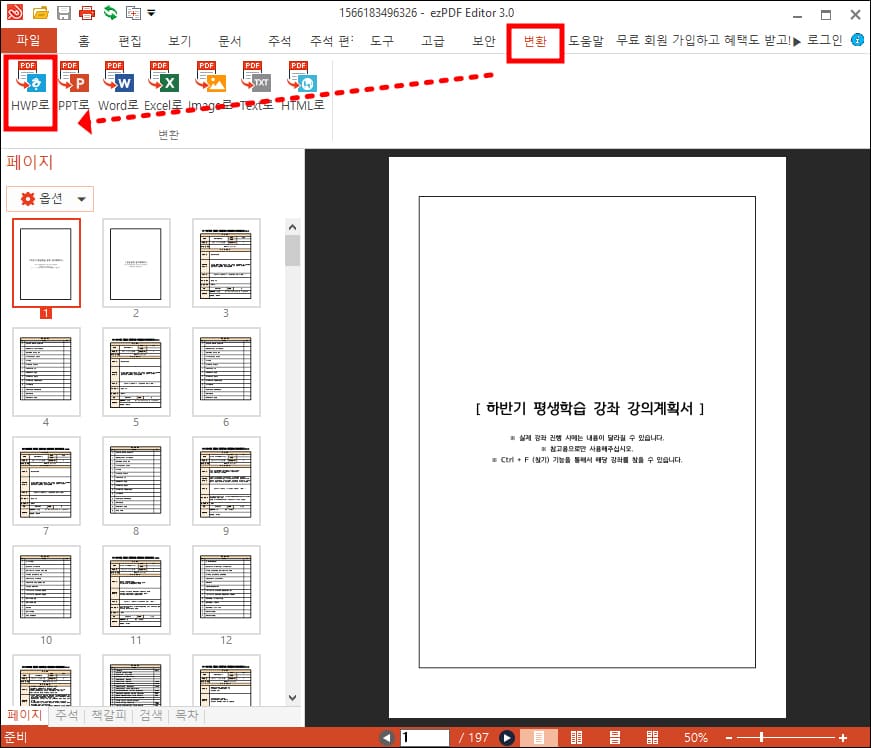Print the document using the printer icon

click(85, 12)
